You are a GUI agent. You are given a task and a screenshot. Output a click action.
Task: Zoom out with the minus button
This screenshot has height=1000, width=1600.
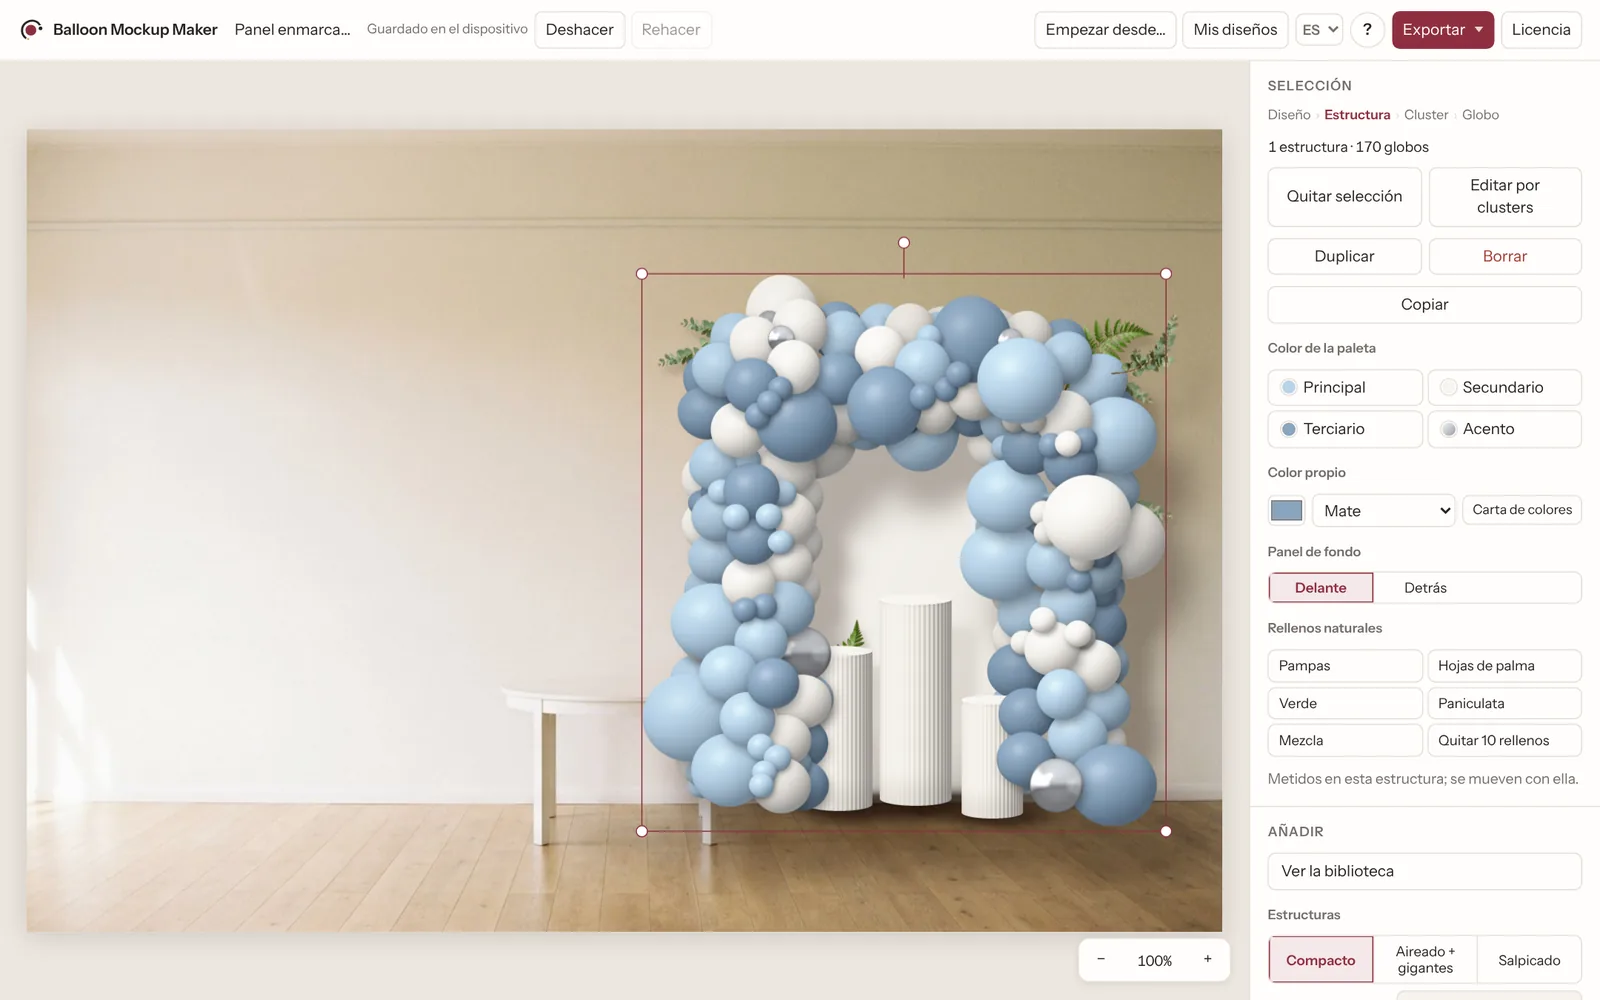1101,960
